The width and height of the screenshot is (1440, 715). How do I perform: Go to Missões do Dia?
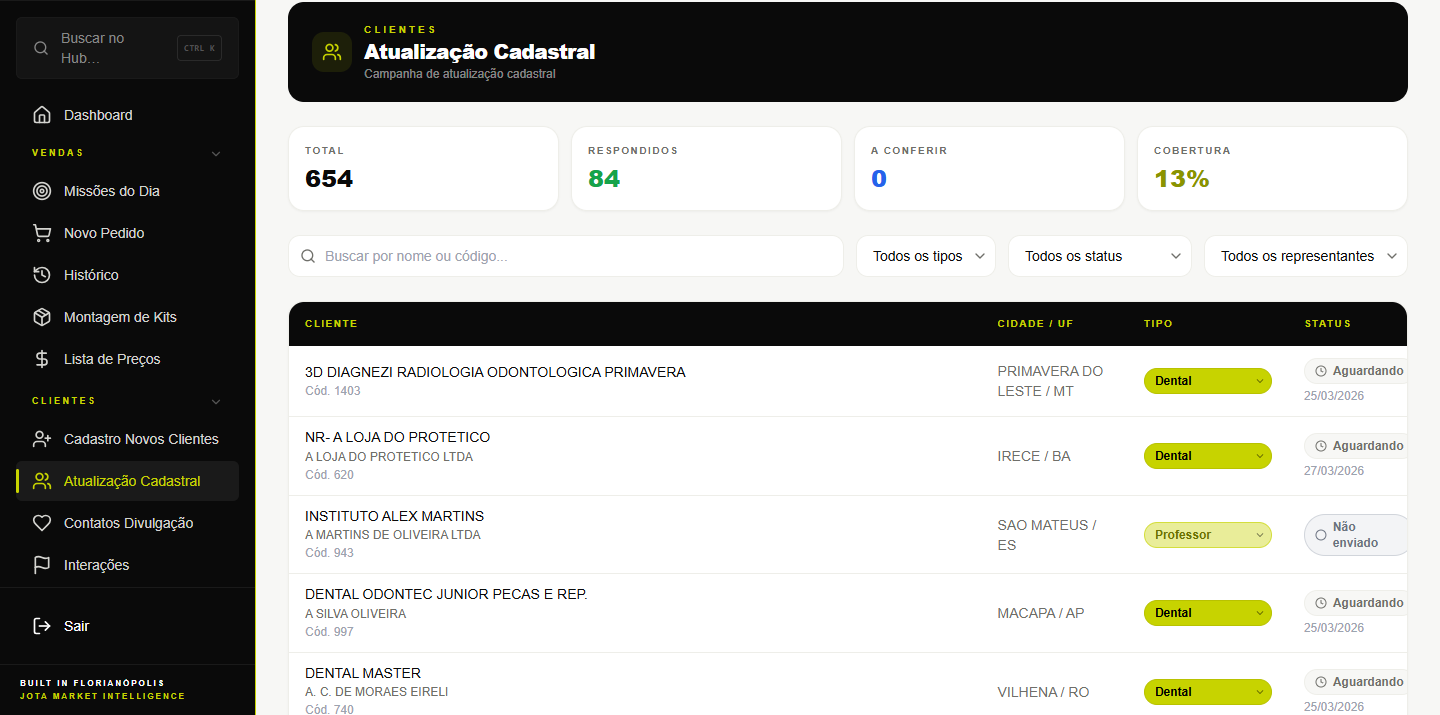[128, 191]
